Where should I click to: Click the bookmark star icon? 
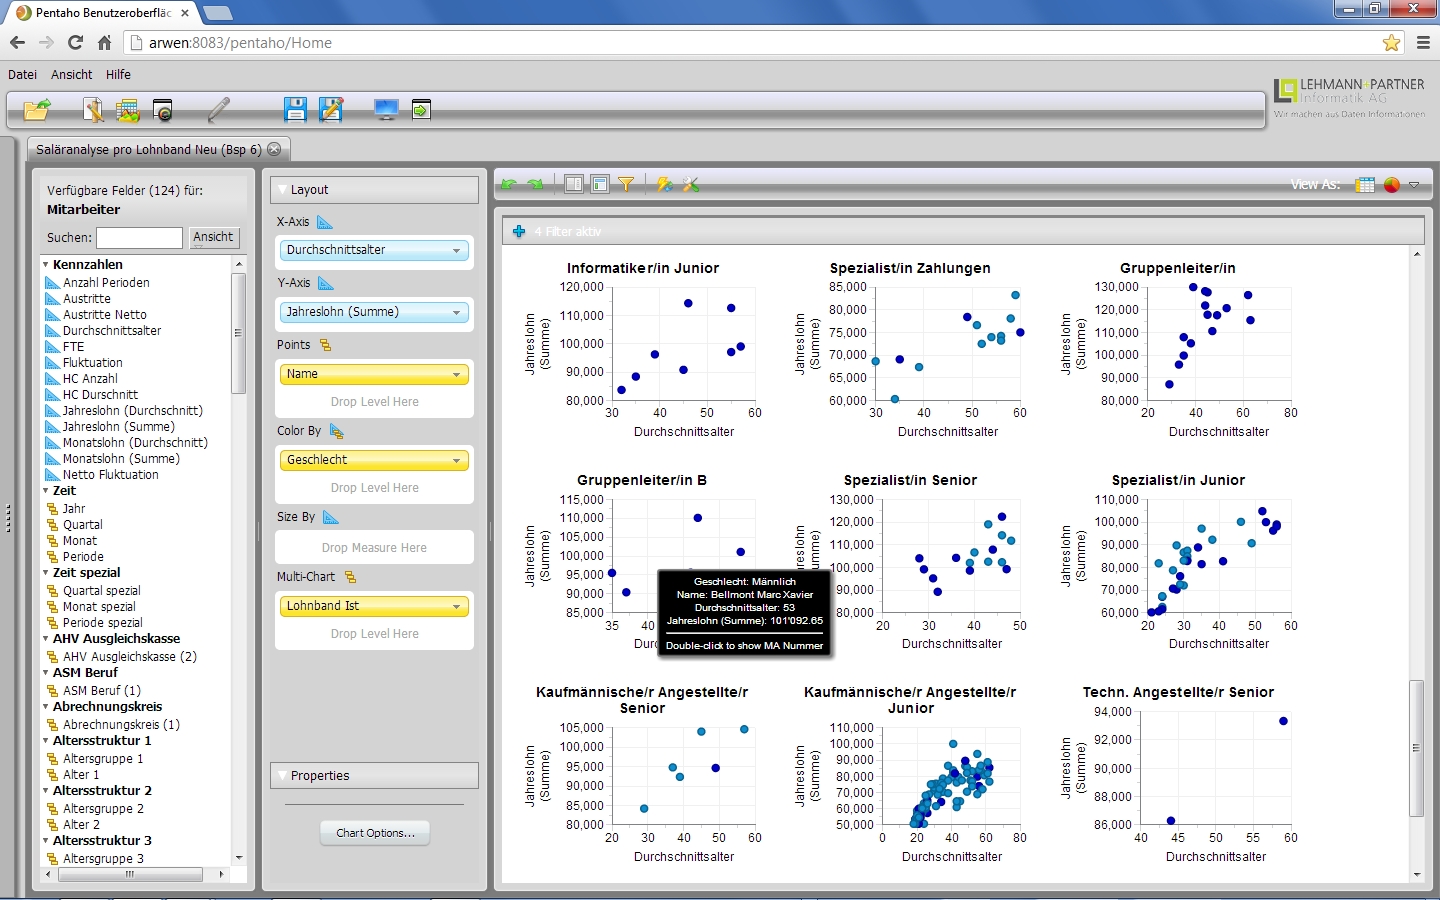tap(1391, 42)
